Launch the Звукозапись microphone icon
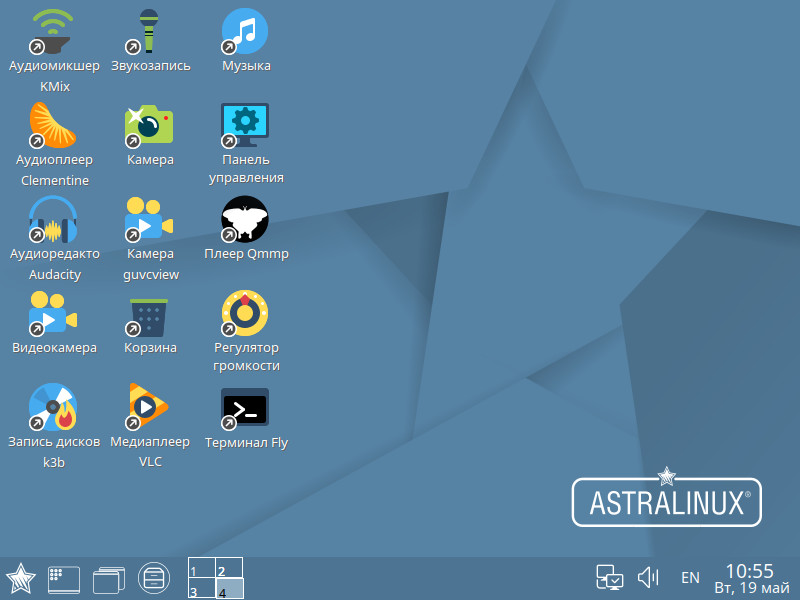This screenshot has height=600, width=800. [148, 32]
